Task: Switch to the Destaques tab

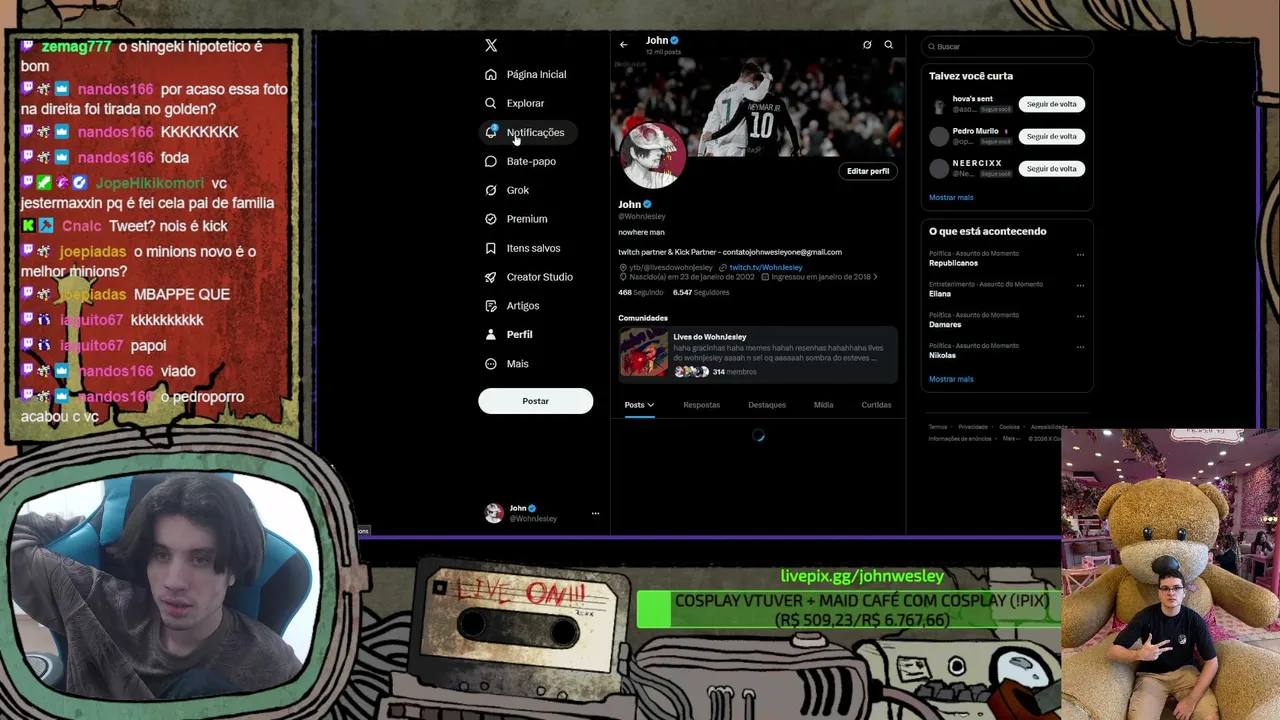Action: click(x=767, y=405)
